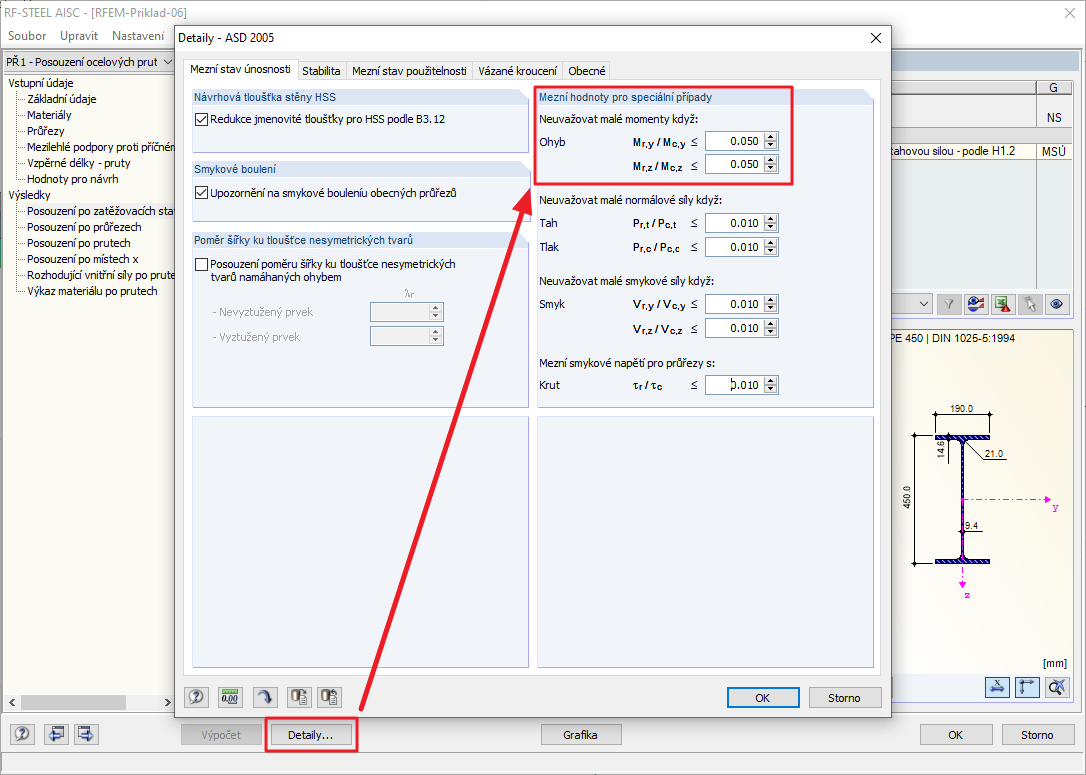
Task: Select Posouzení po průřezech item
Action: [84, 227]
